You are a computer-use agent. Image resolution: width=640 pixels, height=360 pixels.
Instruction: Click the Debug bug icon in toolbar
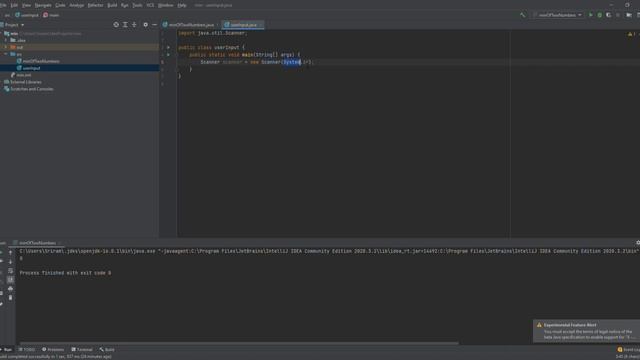600,15
